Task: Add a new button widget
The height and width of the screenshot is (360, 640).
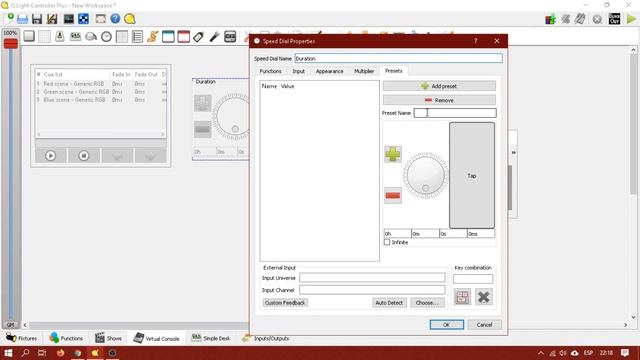Action: (29, 36)
